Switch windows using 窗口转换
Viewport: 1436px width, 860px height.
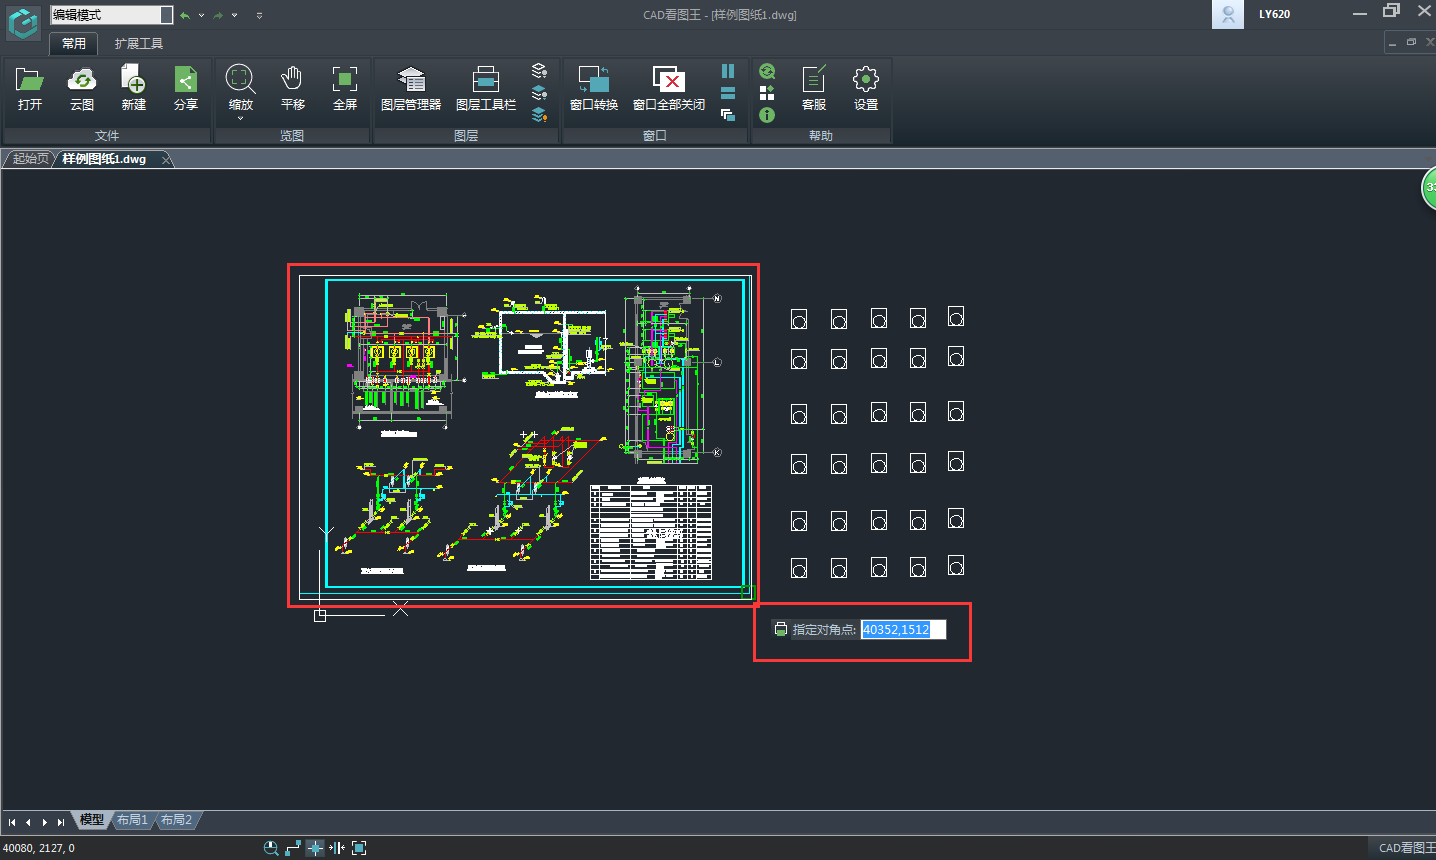click(594, 88)
